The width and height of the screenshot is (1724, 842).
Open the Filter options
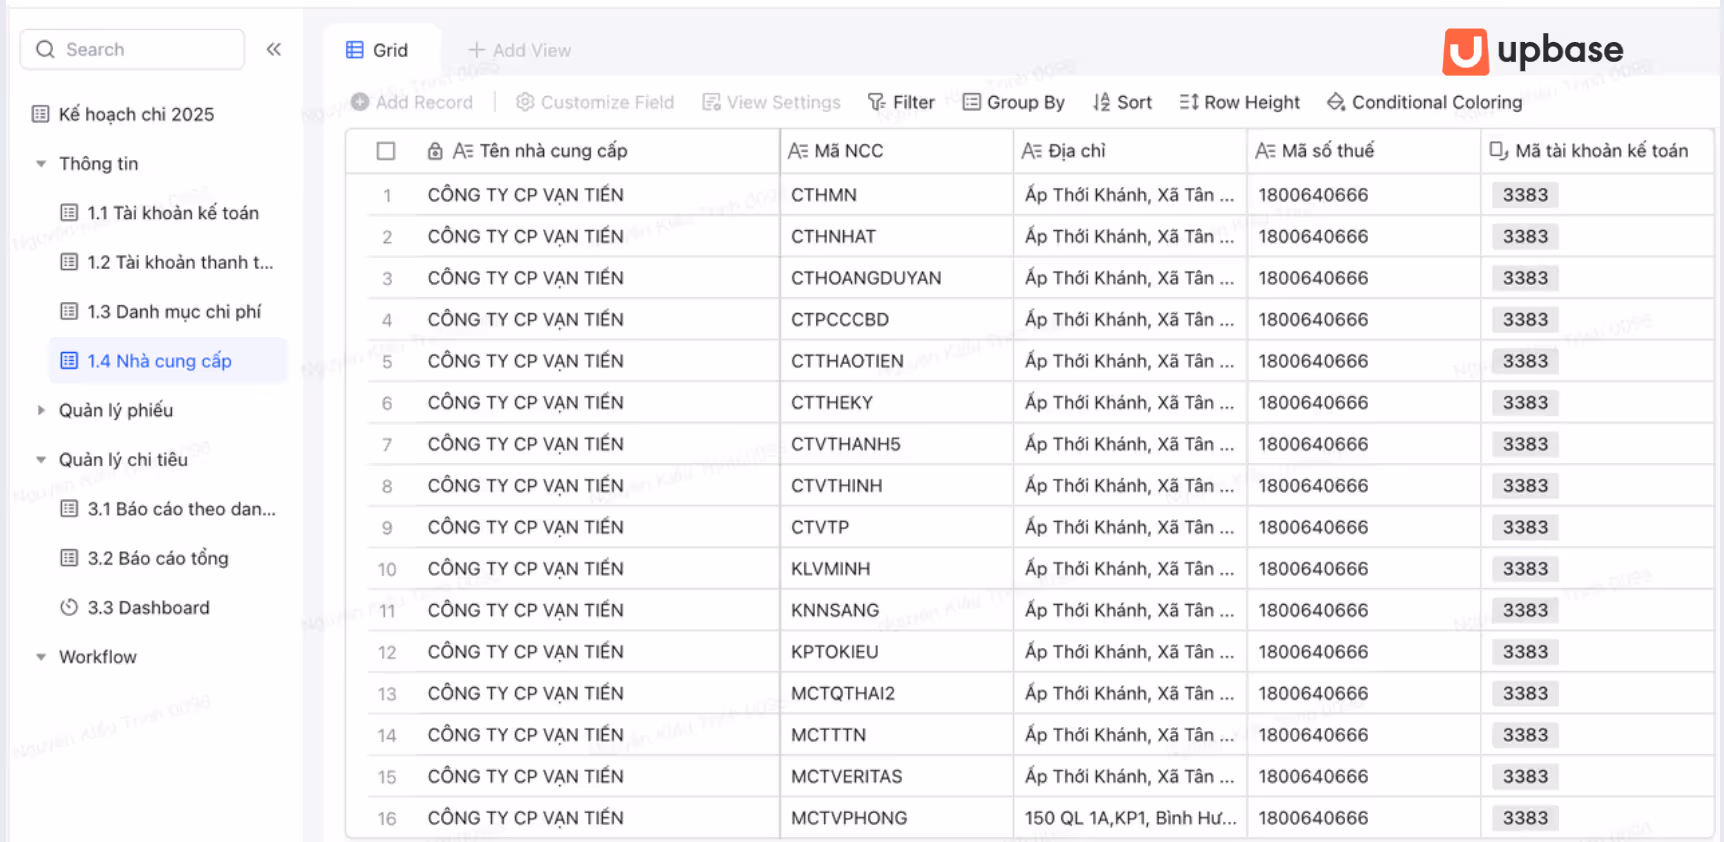click(x=901, y=102)
